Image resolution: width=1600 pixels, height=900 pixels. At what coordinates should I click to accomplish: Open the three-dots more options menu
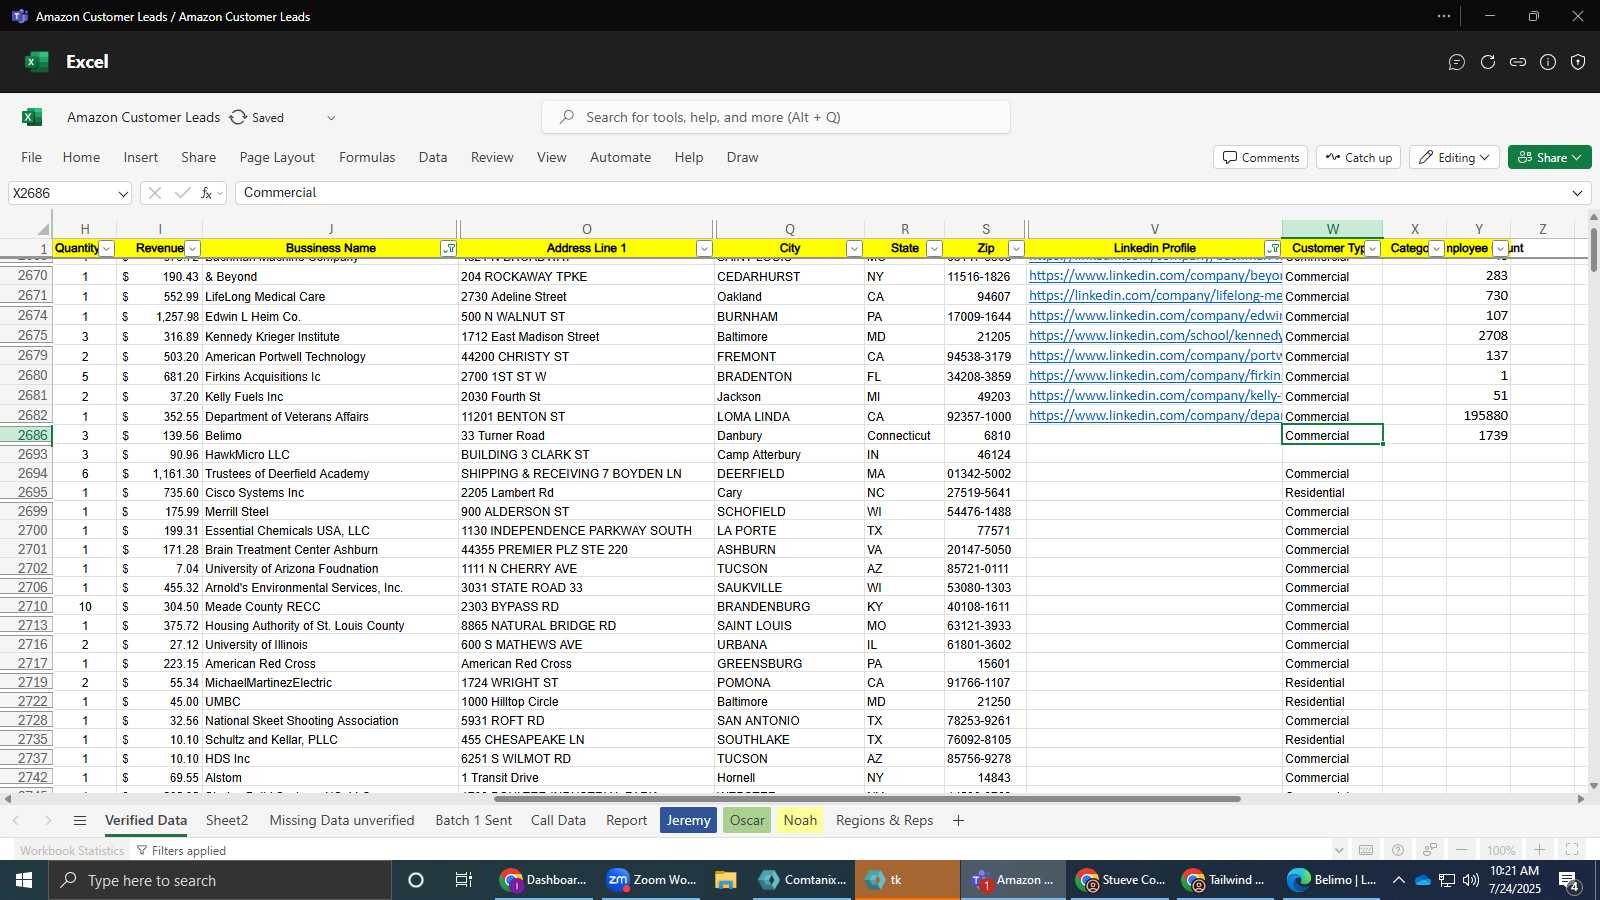pyautogui.click(x=1444, y=16)
